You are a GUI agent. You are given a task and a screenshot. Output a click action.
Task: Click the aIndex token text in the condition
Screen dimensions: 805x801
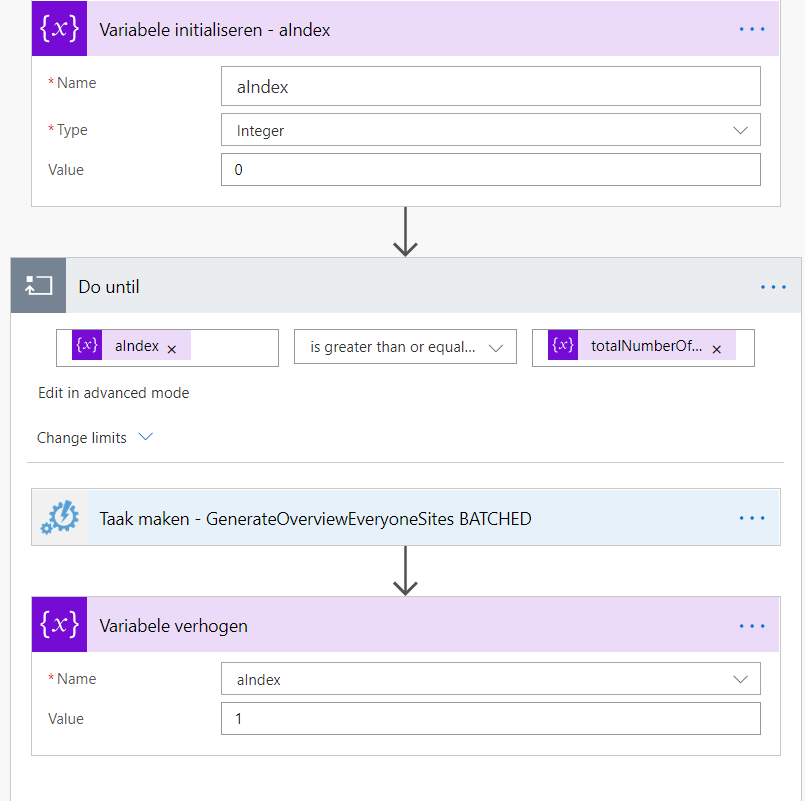[137, 346]
